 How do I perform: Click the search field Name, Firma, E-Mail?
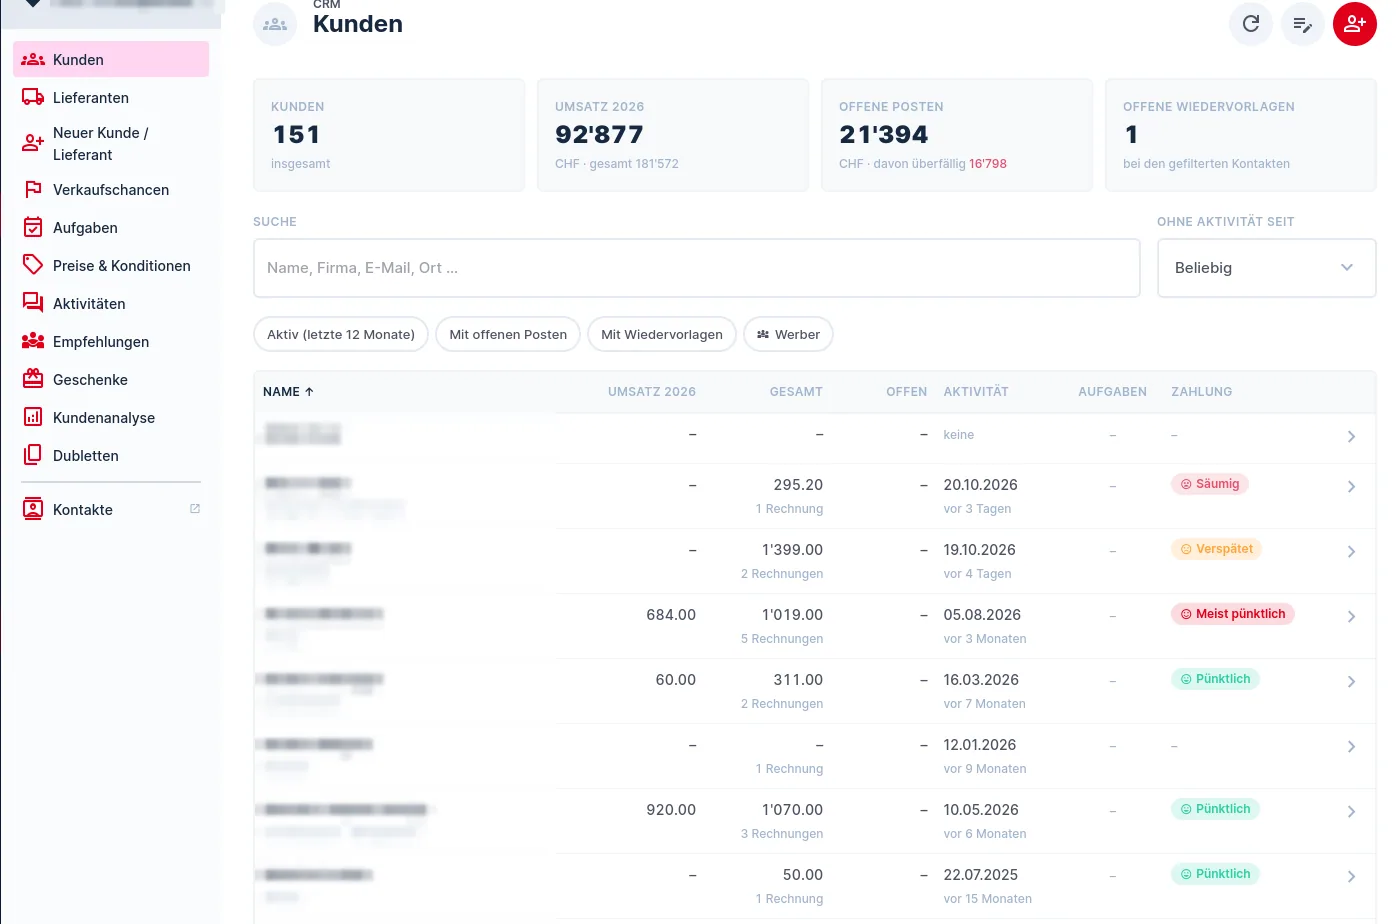[x=697, y=268]
